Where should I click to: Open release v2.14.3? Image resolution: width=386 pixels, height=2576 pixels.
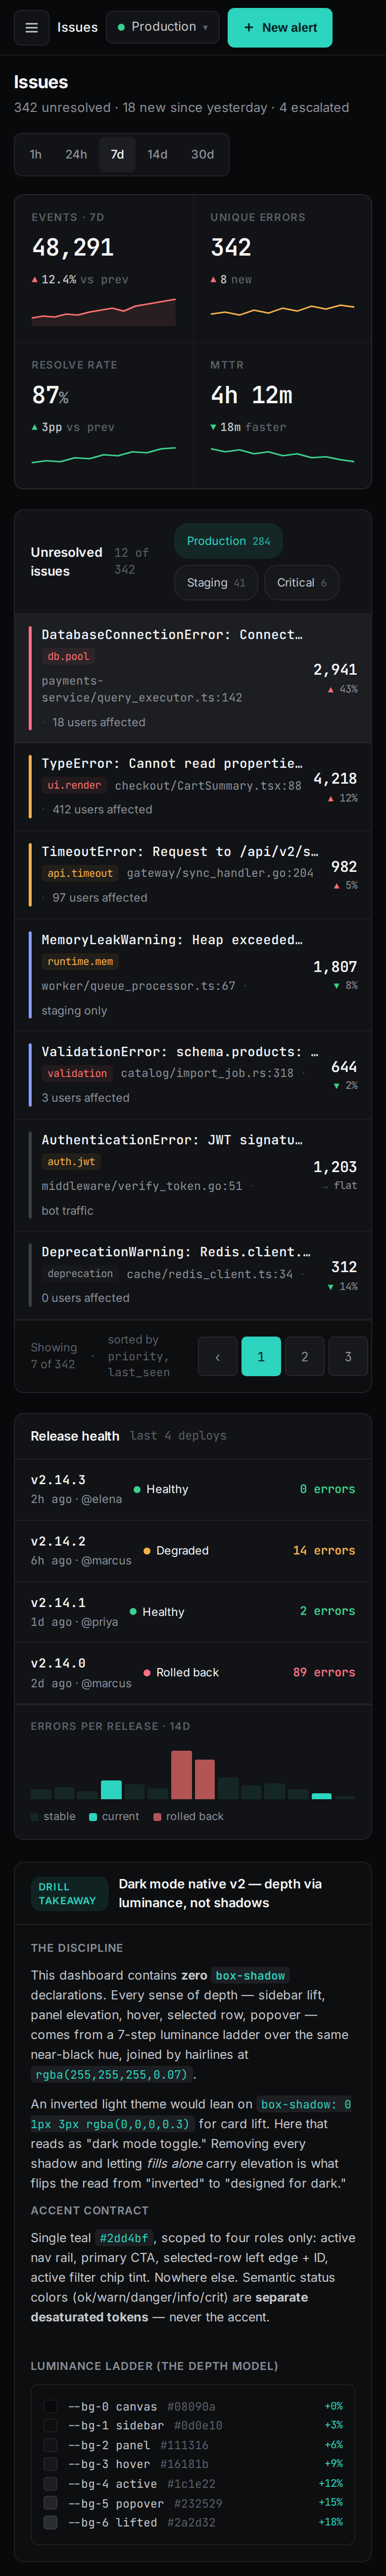193,1489
